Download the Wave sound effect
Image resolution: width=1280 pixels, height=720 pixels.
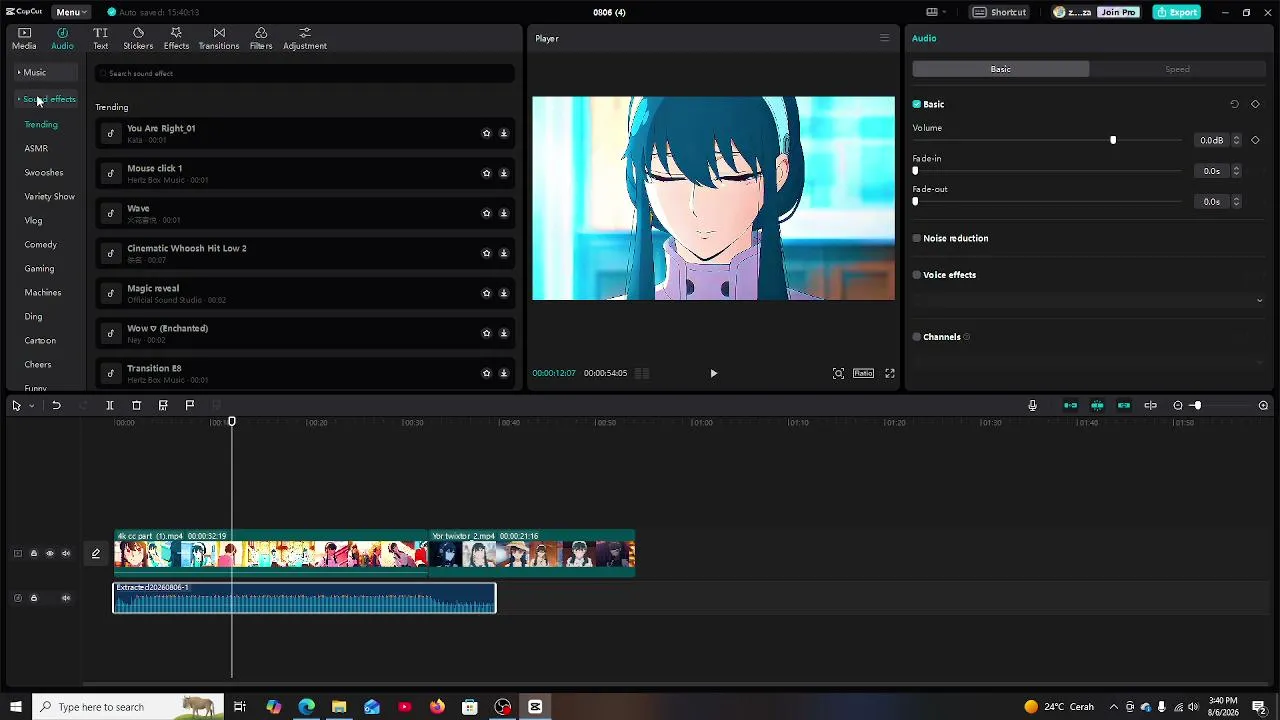coord(504,213)
